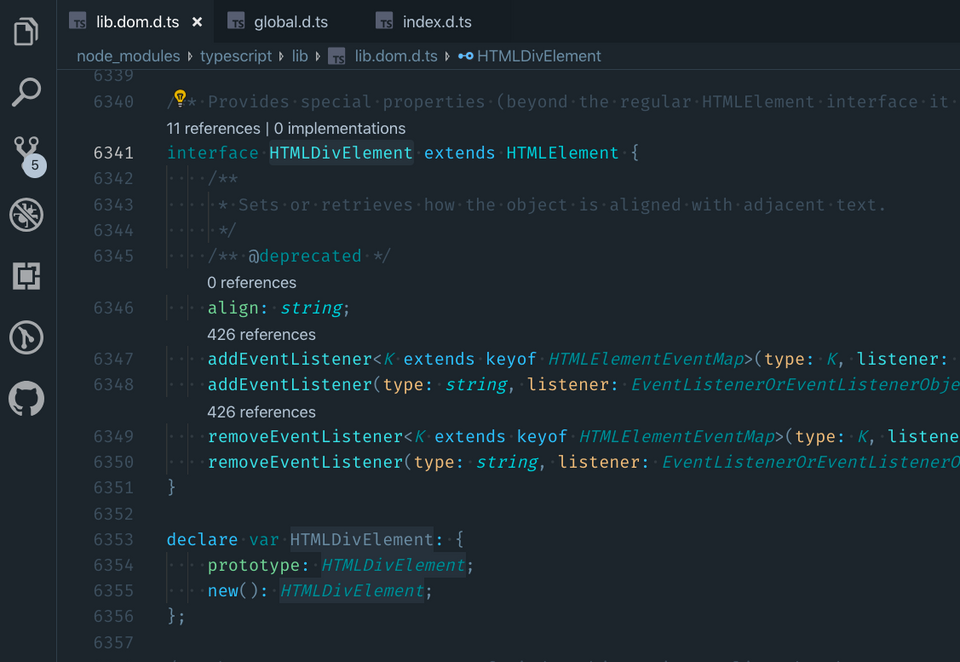Click the 'interface' keyword on line 6341
Image resolution: width=960 pixels, height=662 pixels.
pyautogui.click(x=213, y=153)
